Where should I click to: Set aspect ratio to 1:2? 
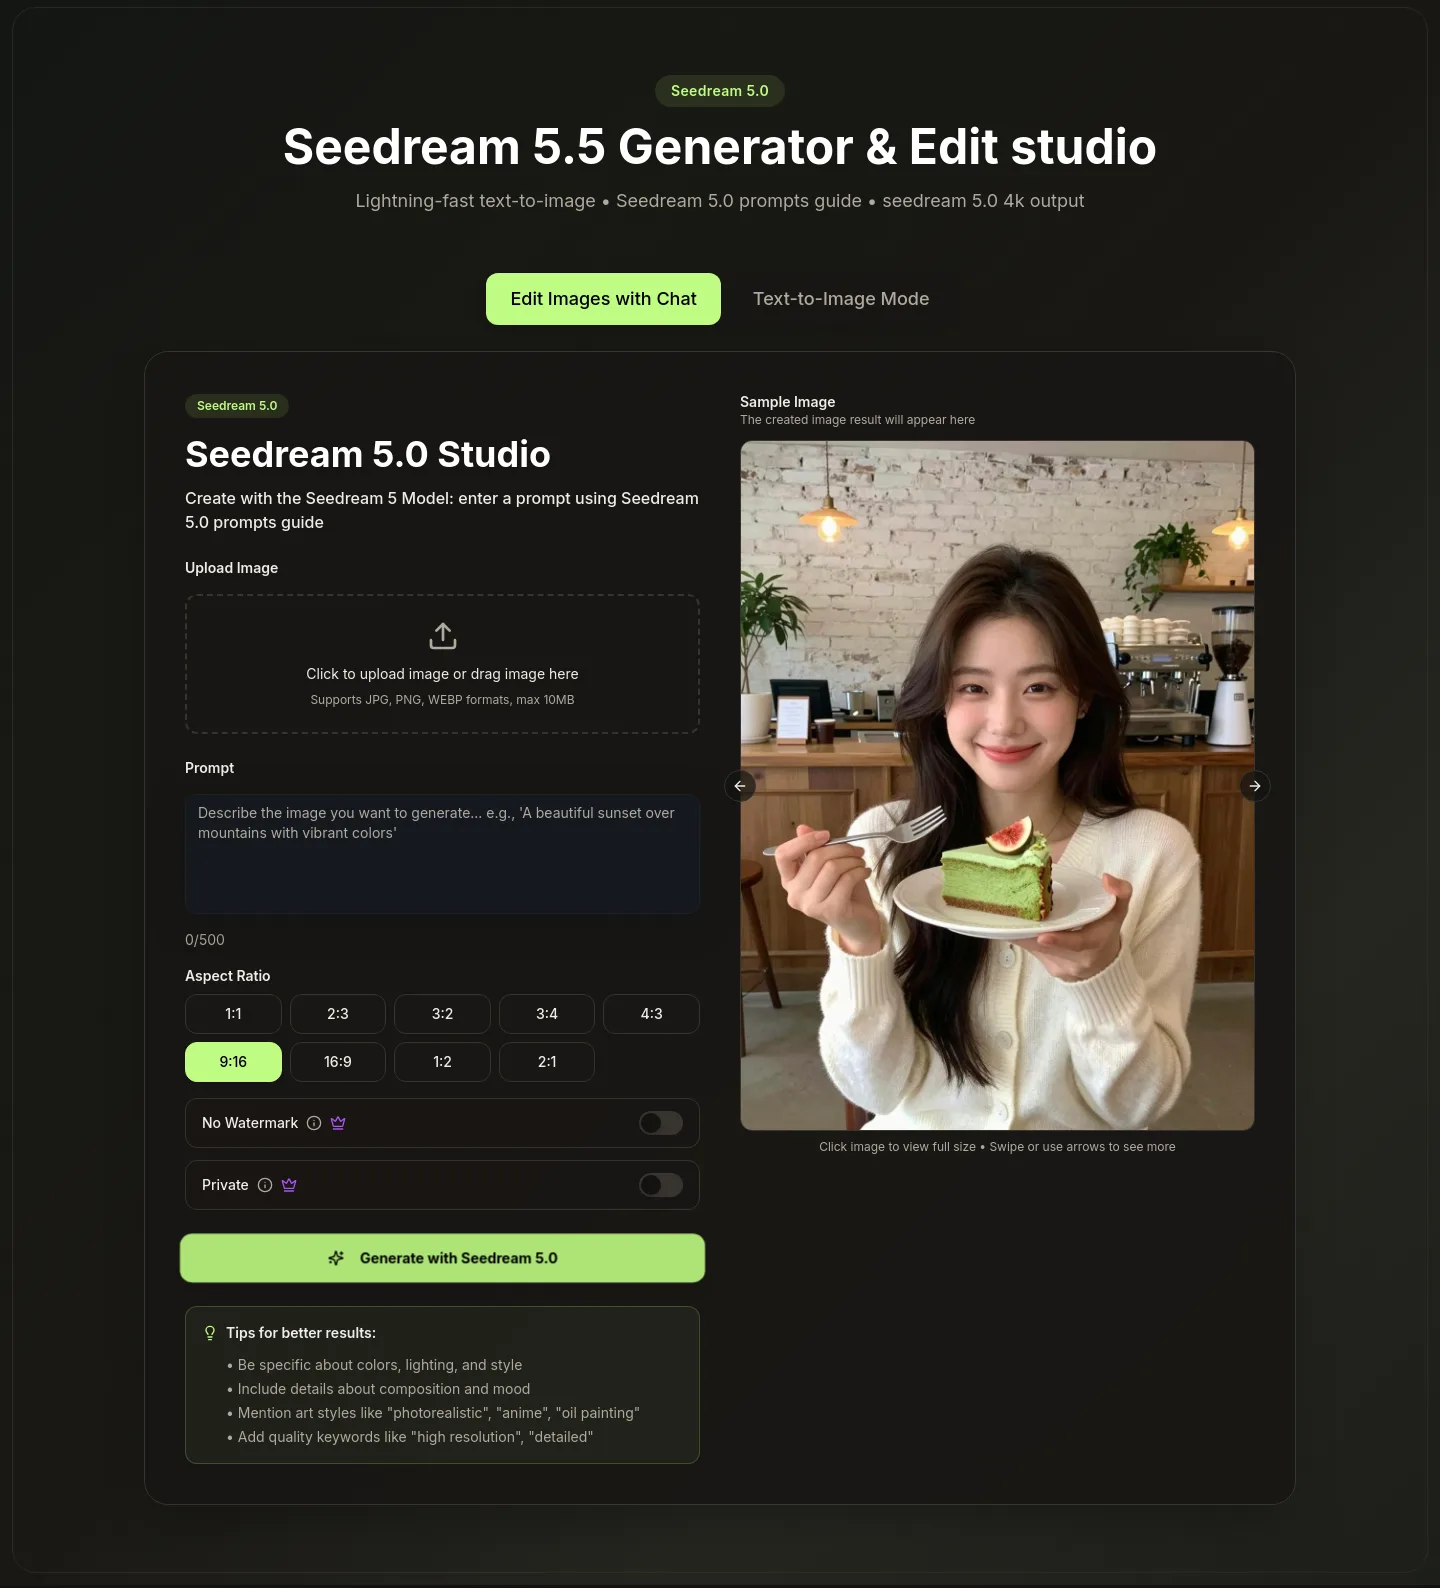point(442,1062)
